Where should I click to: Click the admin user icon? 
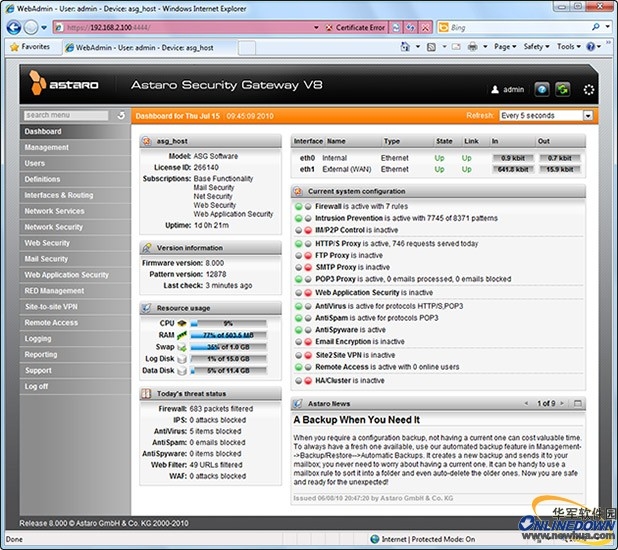pyautogui.click(x=495, y=89)
